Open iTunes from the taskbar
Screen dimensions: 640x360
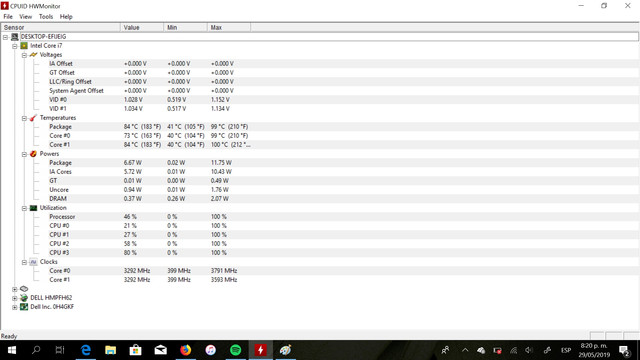[x=211, y=350]
